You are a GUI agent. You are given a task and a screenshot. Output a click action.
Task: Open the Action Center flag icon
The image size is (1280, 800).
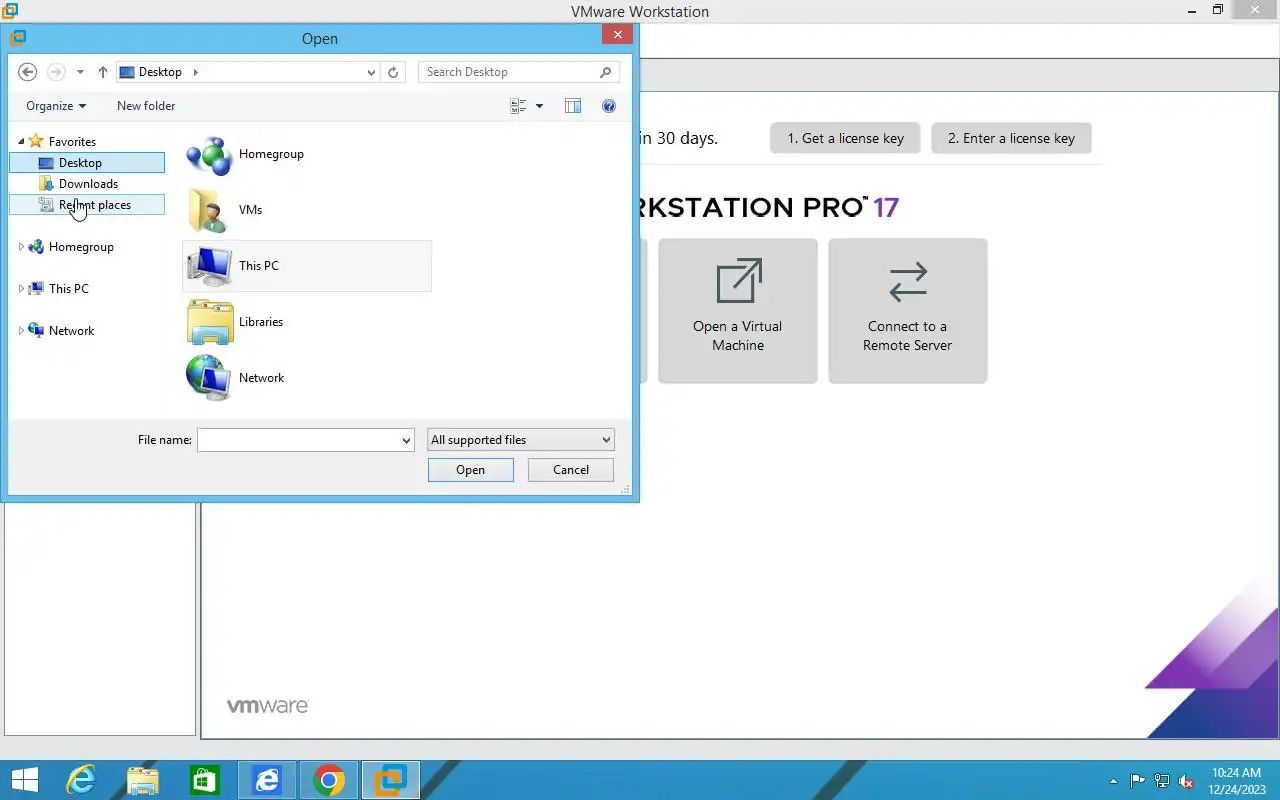tap(1138, 781)
